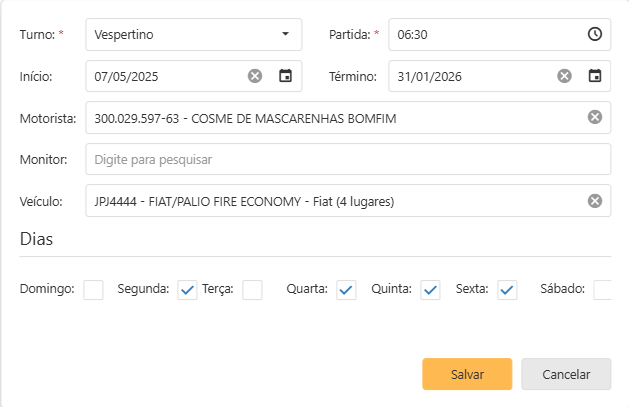Click the Veículo field with JPJ4444
The width and height of the screenshot is (629, 407).
point(348,200)
